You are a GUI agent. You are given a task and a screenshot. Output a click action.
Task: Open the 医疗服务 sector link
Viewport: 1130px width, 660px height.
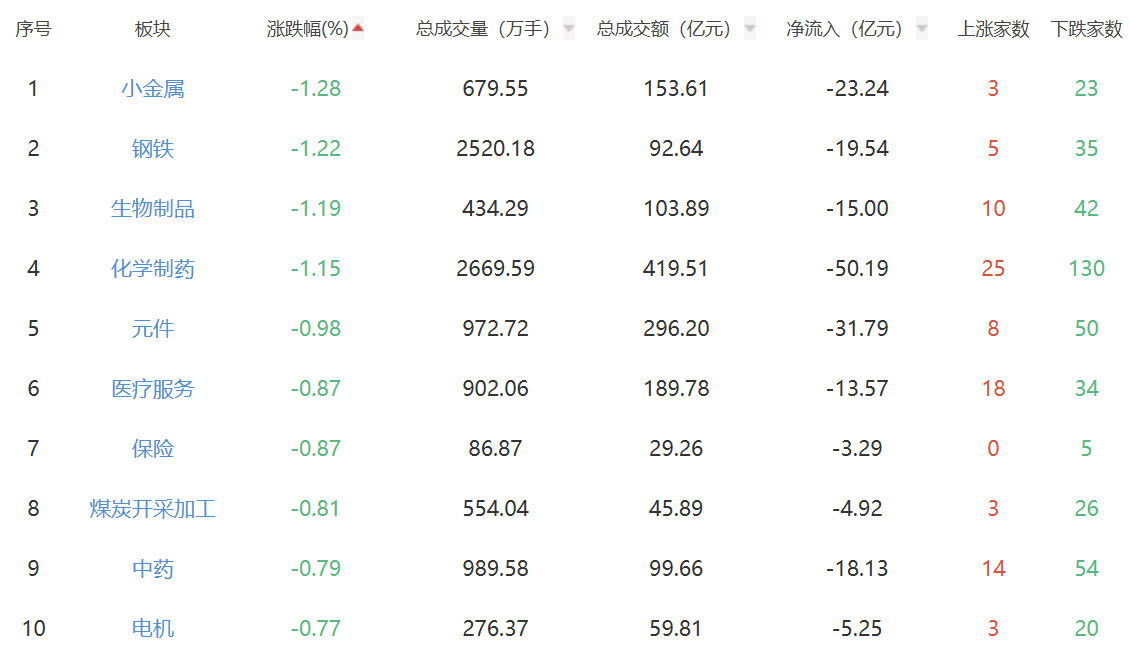[153, 388]
